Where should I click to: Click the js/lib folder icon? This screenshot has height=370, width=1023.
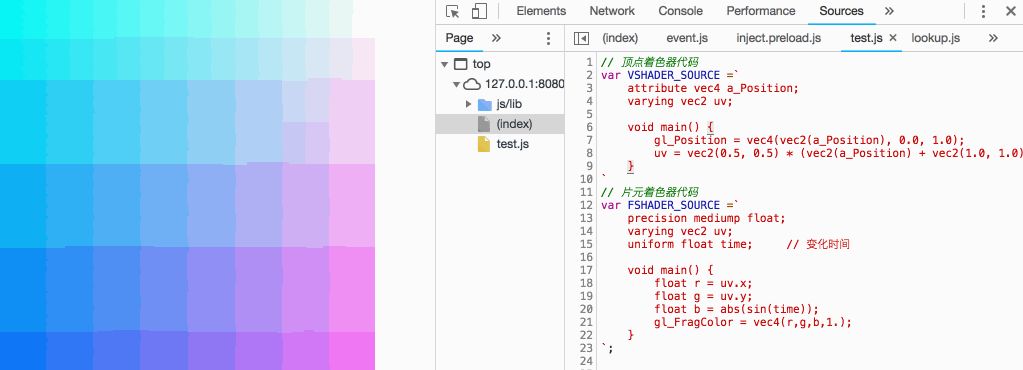(x=485, y=104)
